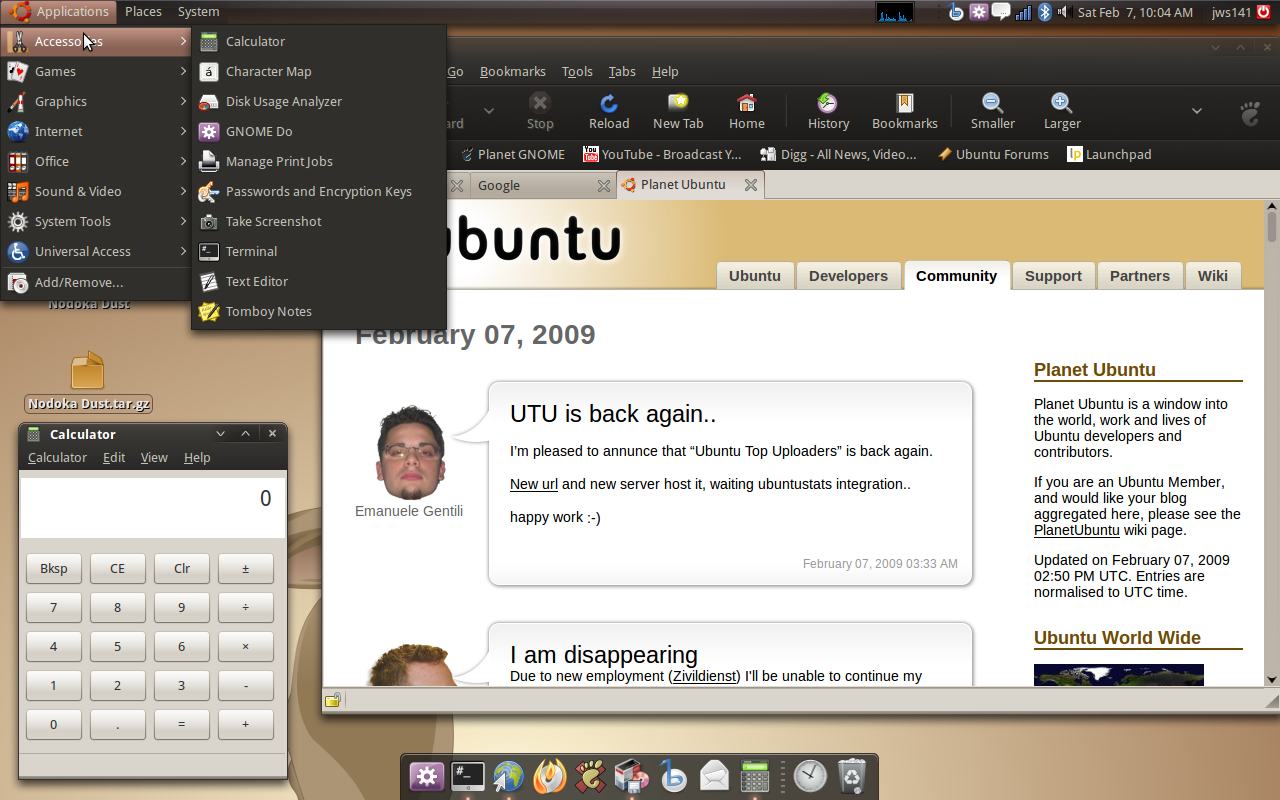
Task: Expand the Office submenu
Action: click(x=95, y=161)
